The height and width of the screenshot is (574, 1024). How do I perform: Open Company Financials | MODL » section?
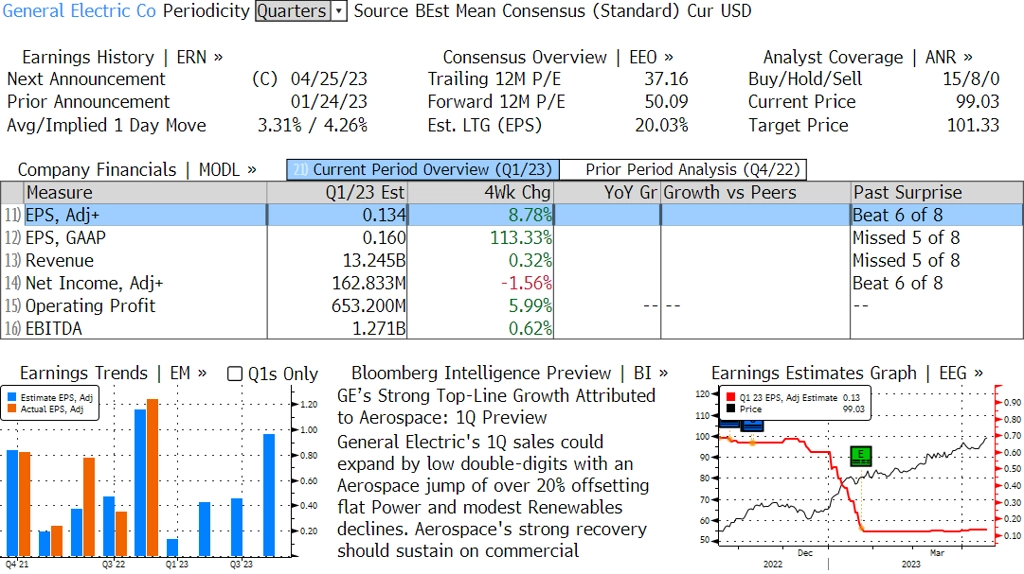136,170
